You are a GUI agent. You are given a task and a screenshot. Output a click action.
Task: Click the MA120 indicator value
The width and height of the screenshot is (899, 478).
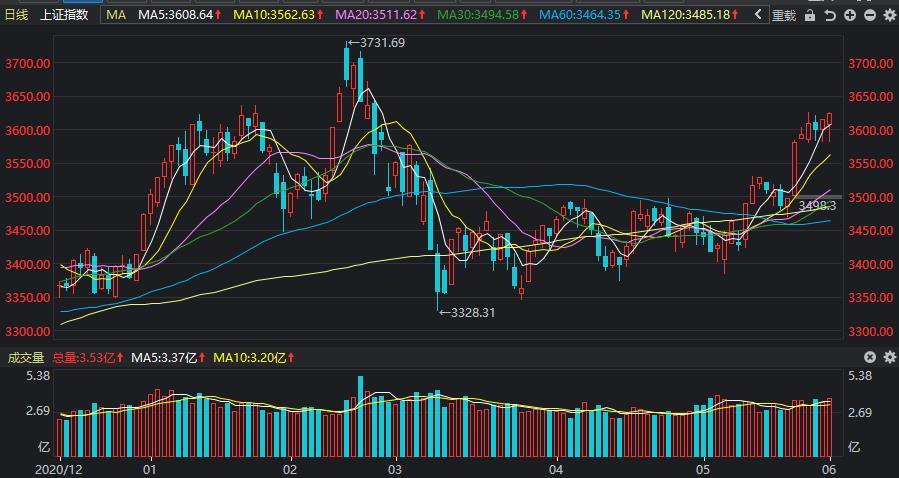[x=687, y=15]
